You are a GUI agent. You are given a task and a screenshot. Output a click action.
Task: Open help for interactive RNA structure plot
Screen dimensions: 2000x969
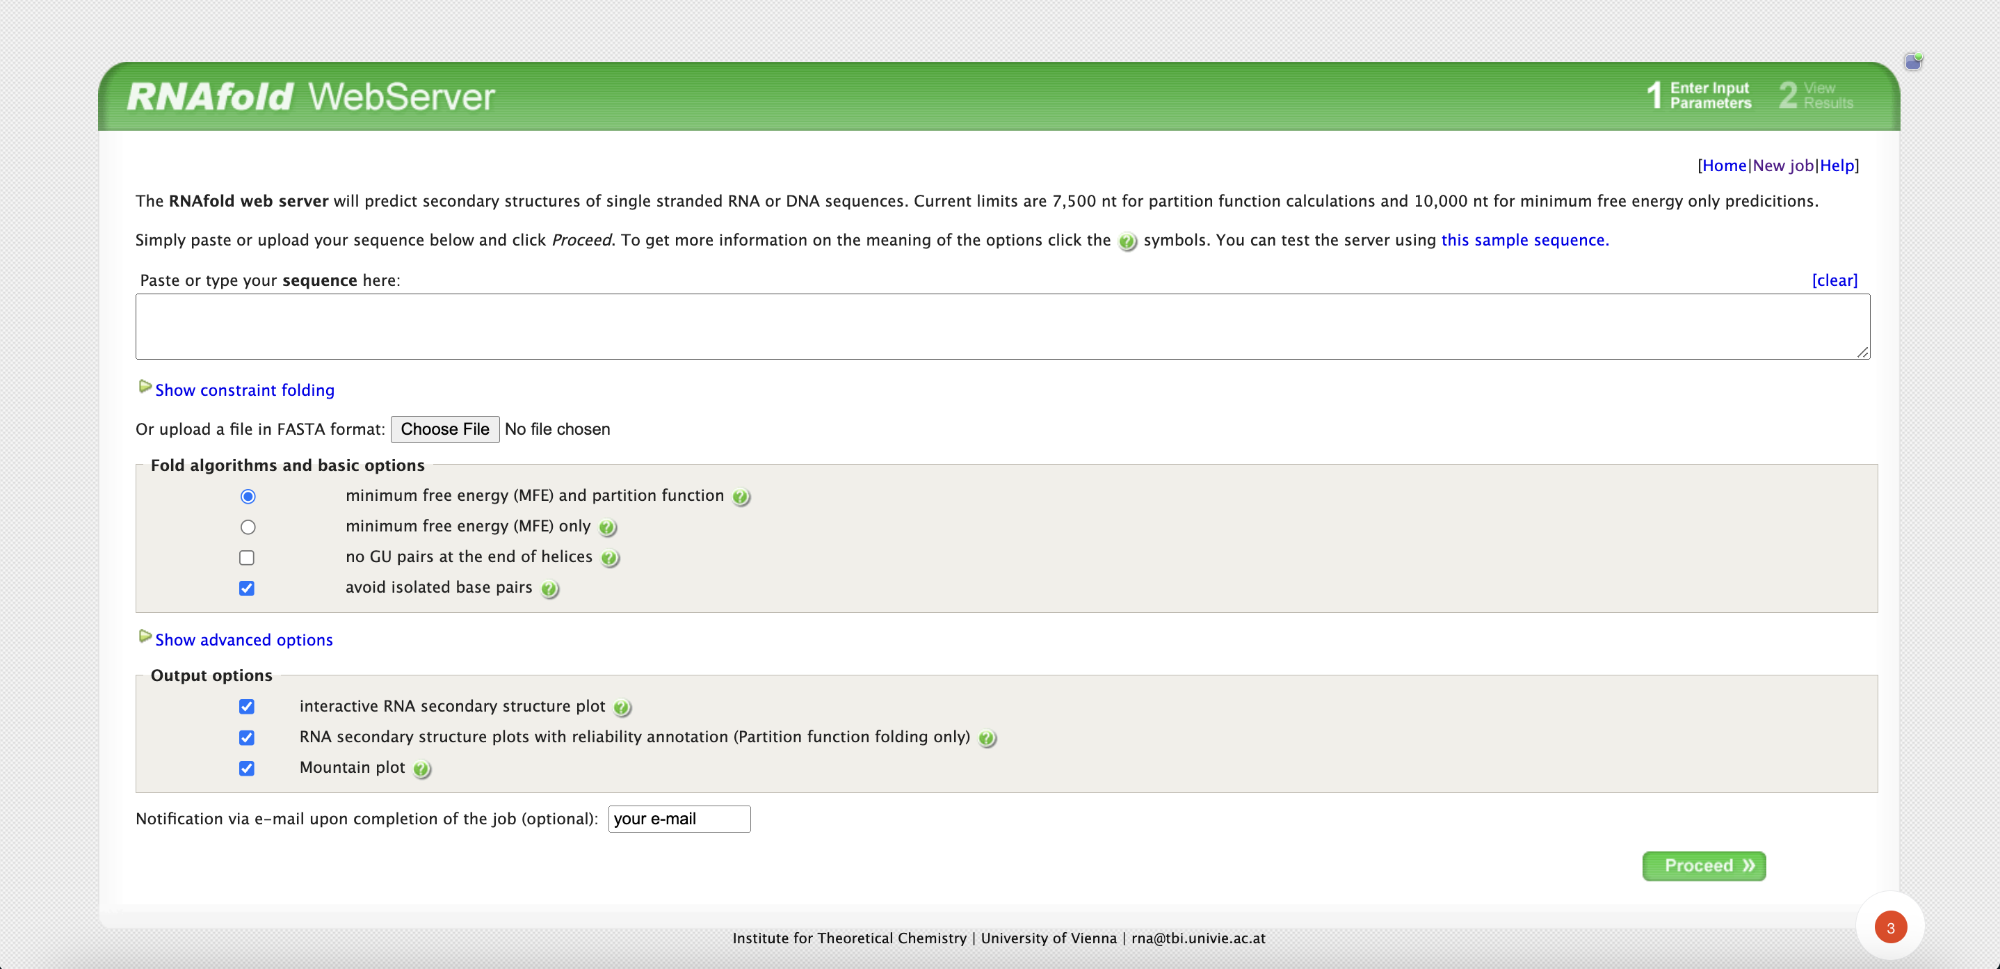click(622, 708)
